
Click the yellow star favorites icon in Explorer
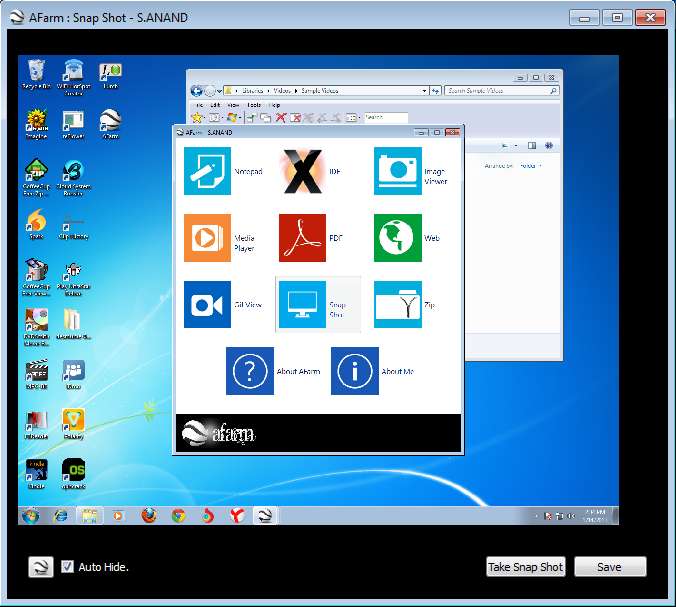tap(197, 117)
